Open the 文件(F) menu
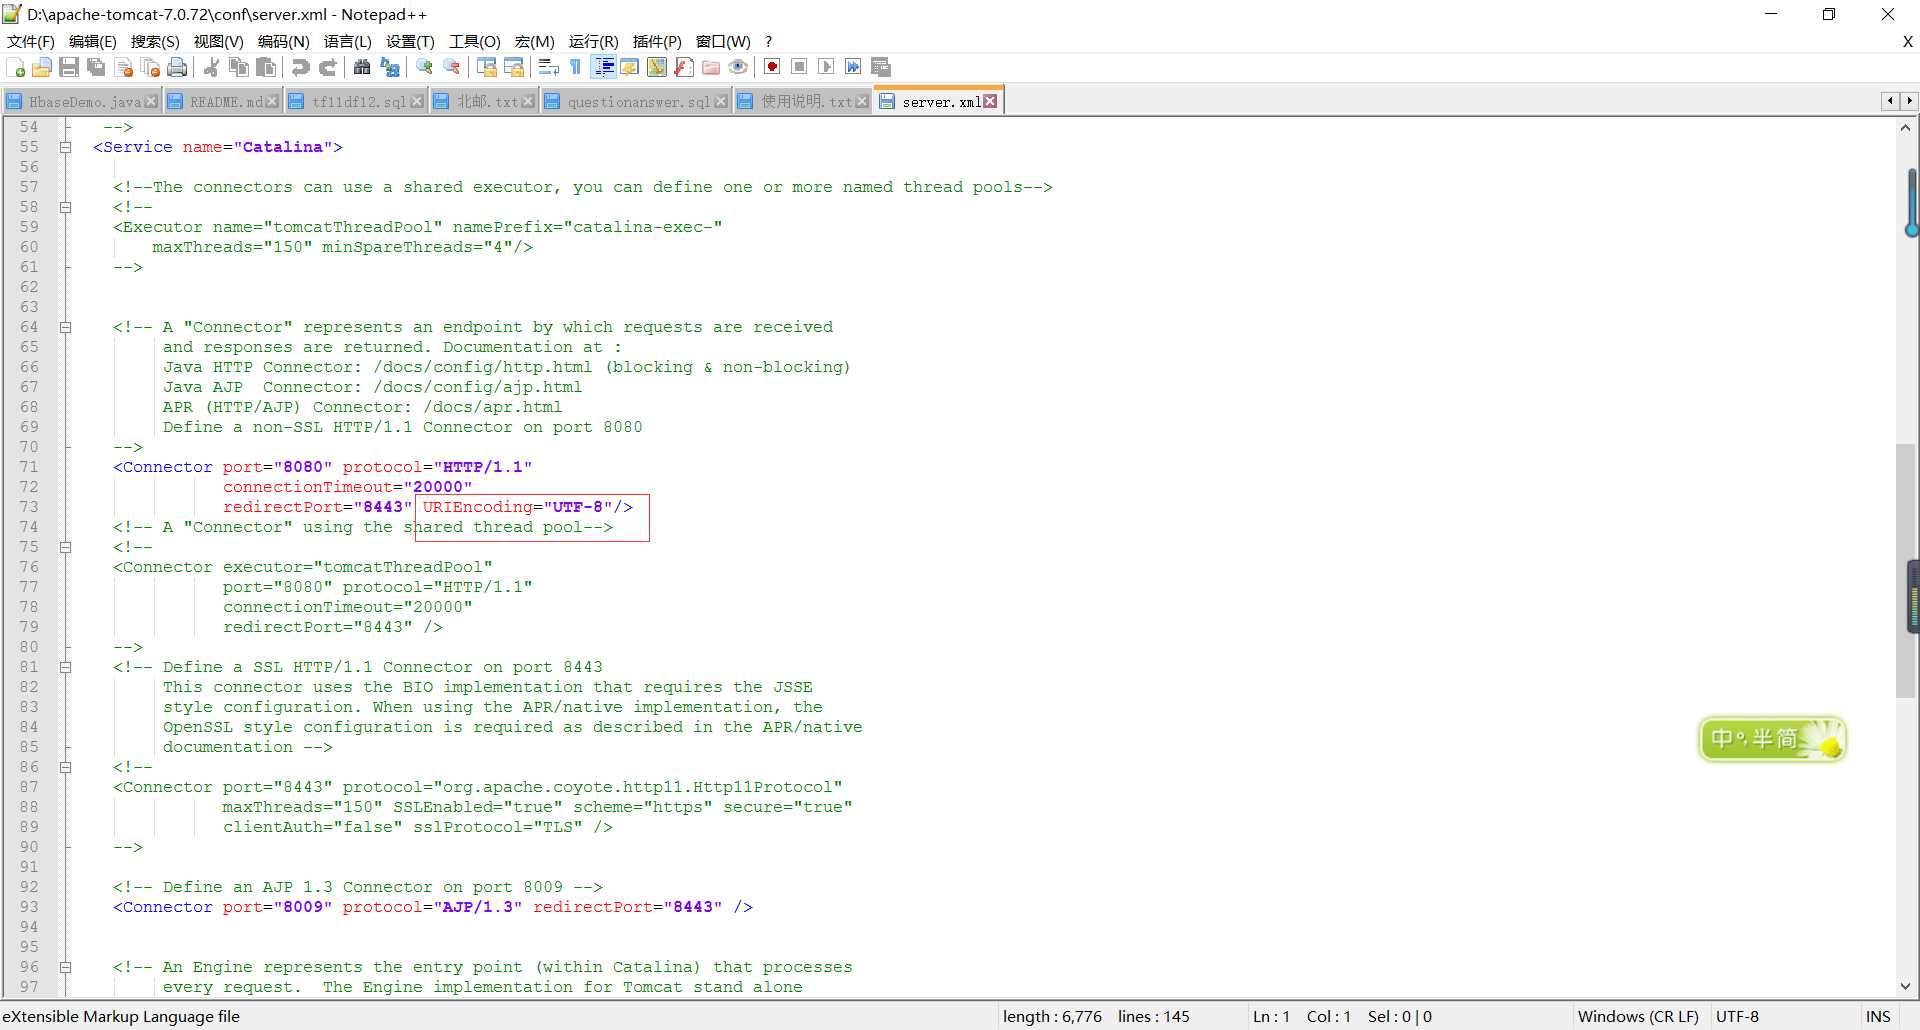 point(30,41)
